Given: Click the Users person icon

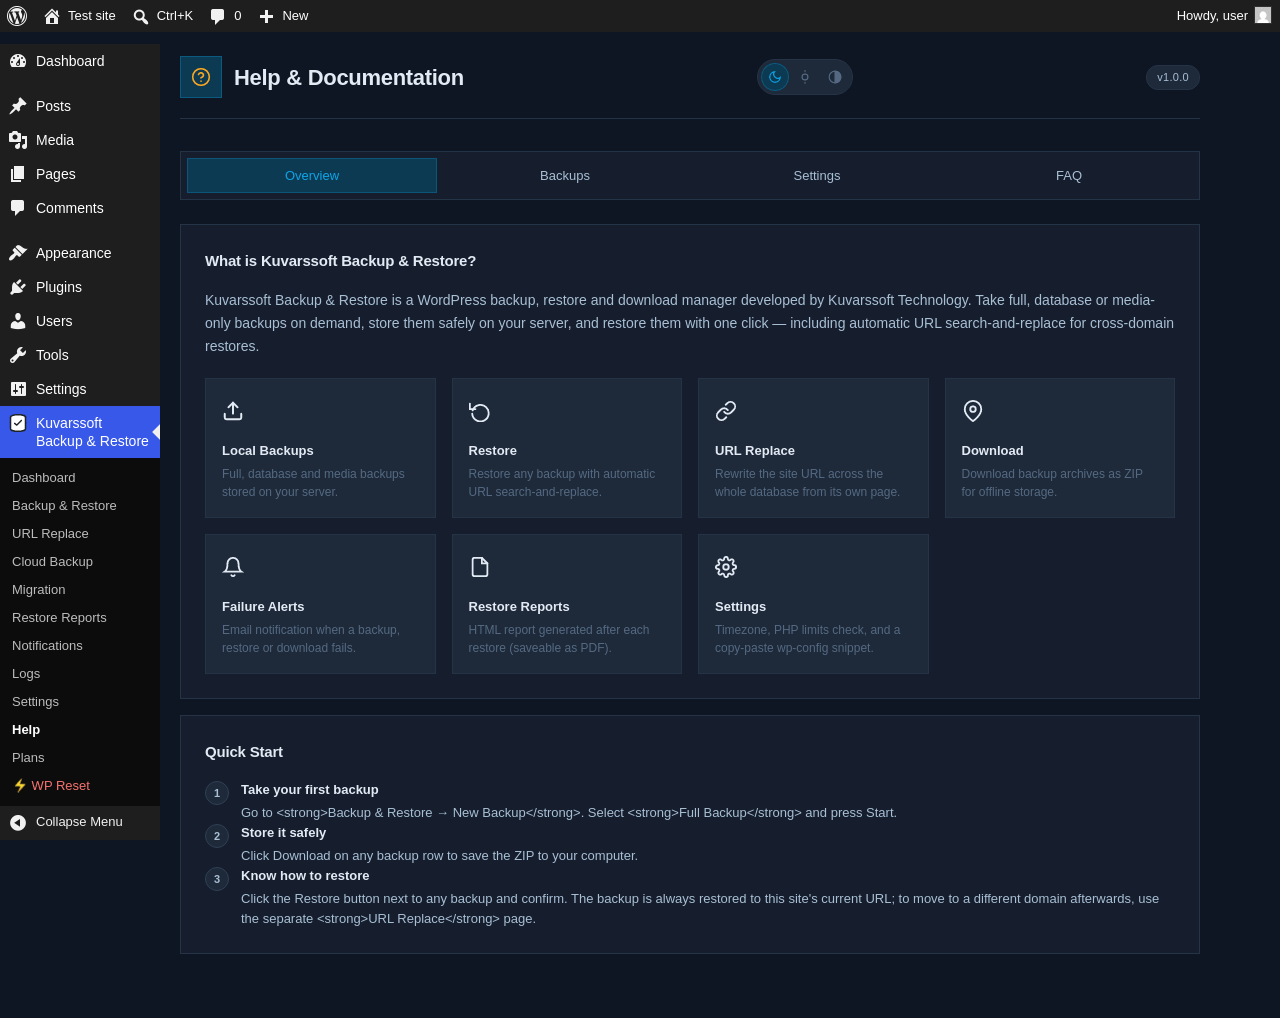Looking at the screenshot, I should tap(18, 321).
